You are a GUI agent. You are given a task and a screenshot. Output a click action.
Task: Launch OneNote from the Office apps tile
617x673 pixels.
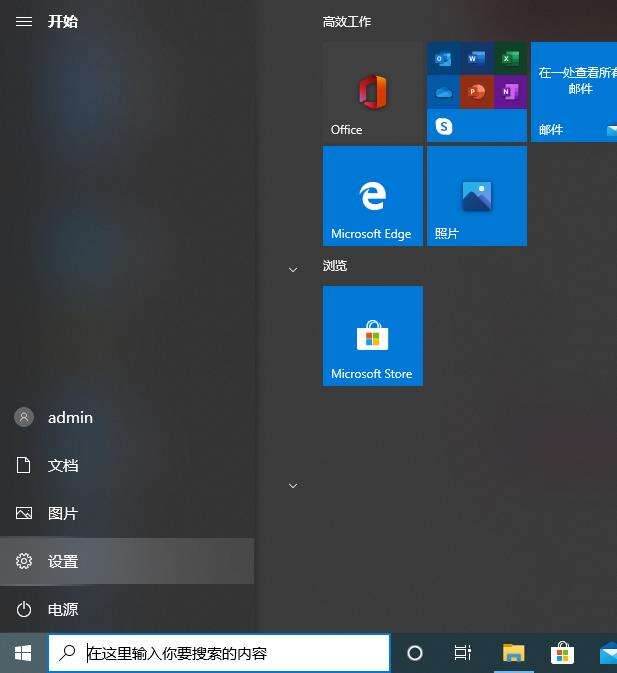click(x=510, y=92)
